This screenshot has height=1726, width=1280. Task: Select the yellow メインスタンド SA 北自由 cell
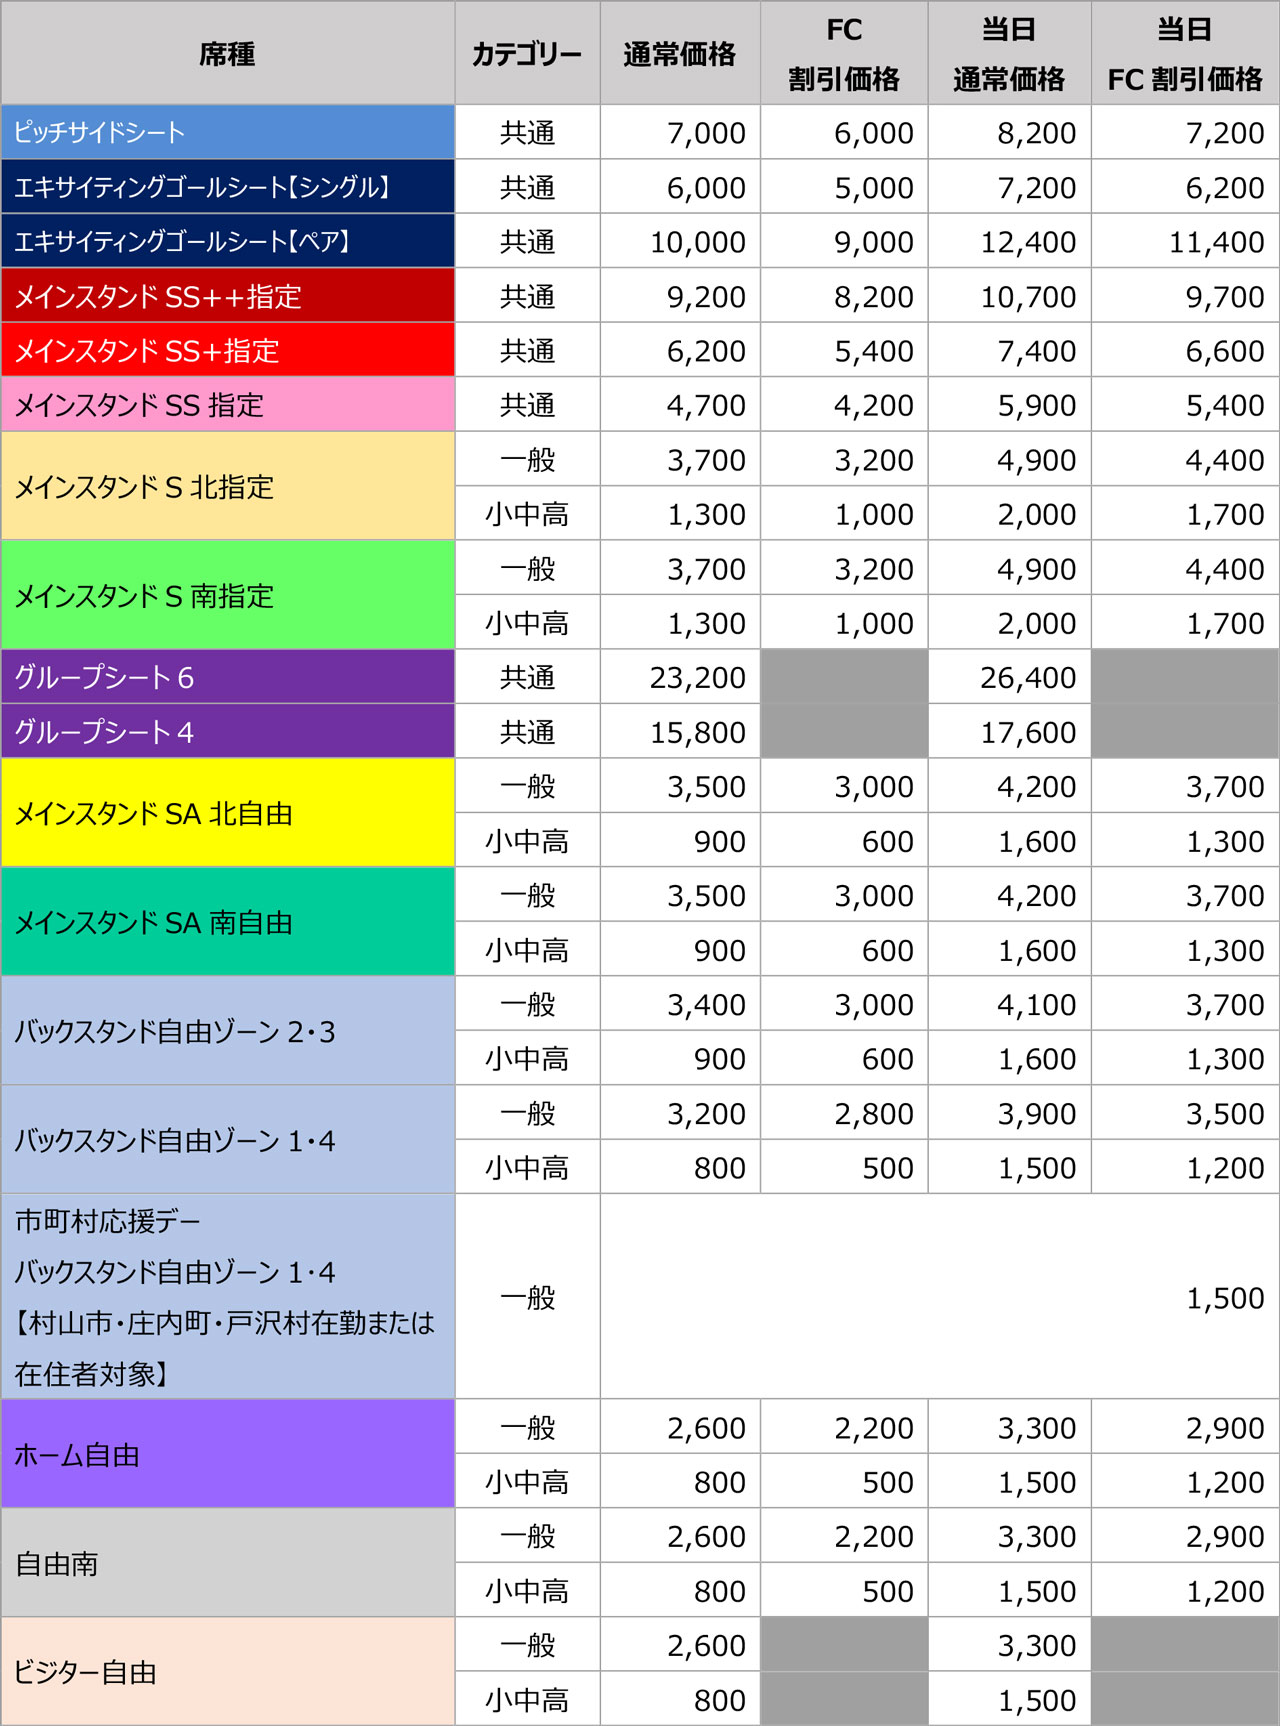227,814
